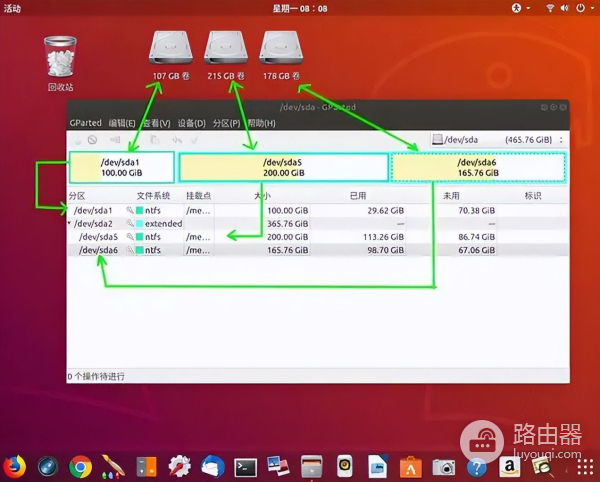Open the 分区(P) menu

click(x=226, y=123)
